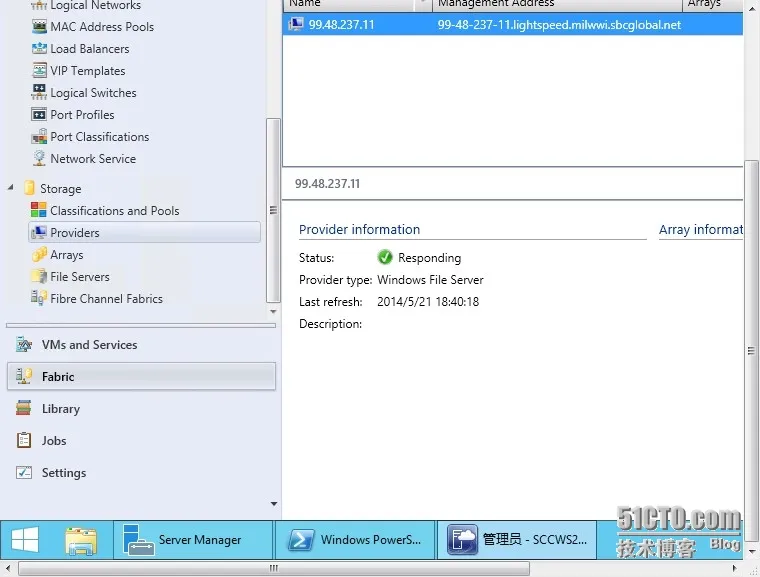Click the VIP Templates icon
The width and height of the screenshot is (760, 577).
(x=39, y=70)
